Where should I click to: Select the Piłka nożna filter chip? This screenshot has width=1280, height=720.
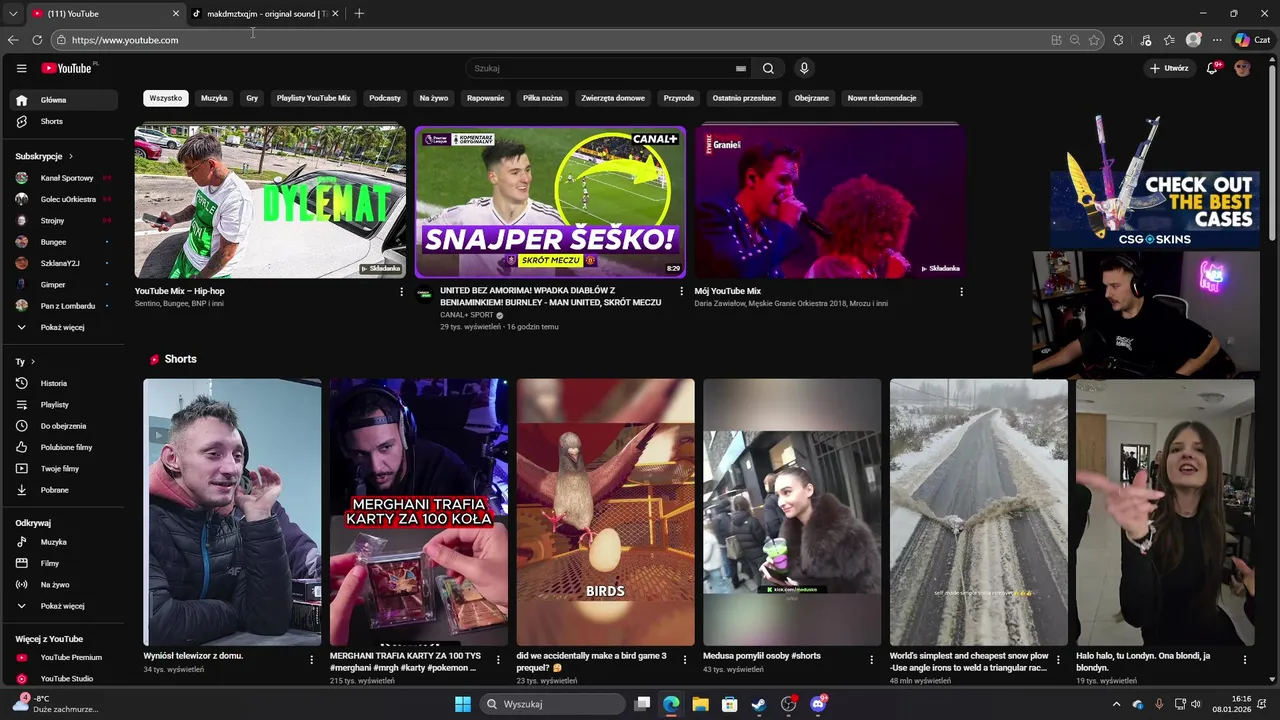coord(543,98)
